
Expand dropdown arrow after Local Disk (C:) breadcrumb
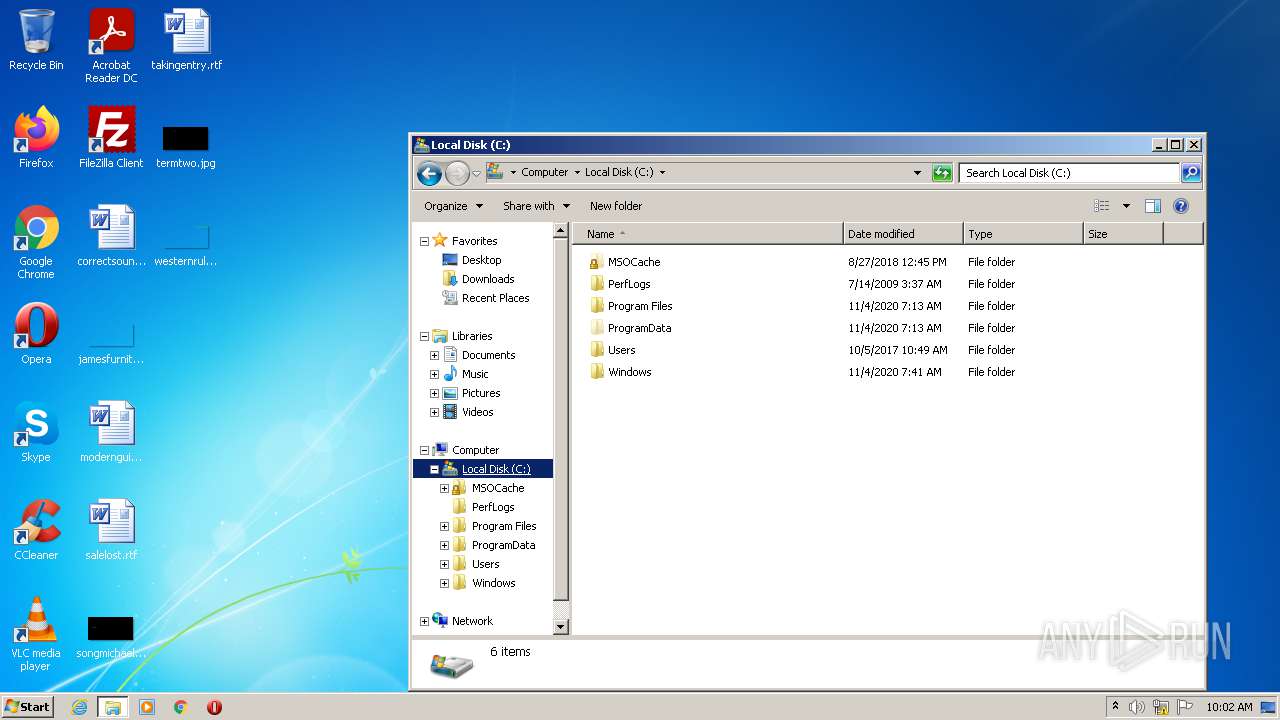pyautogui.click(x=662, y=172)
